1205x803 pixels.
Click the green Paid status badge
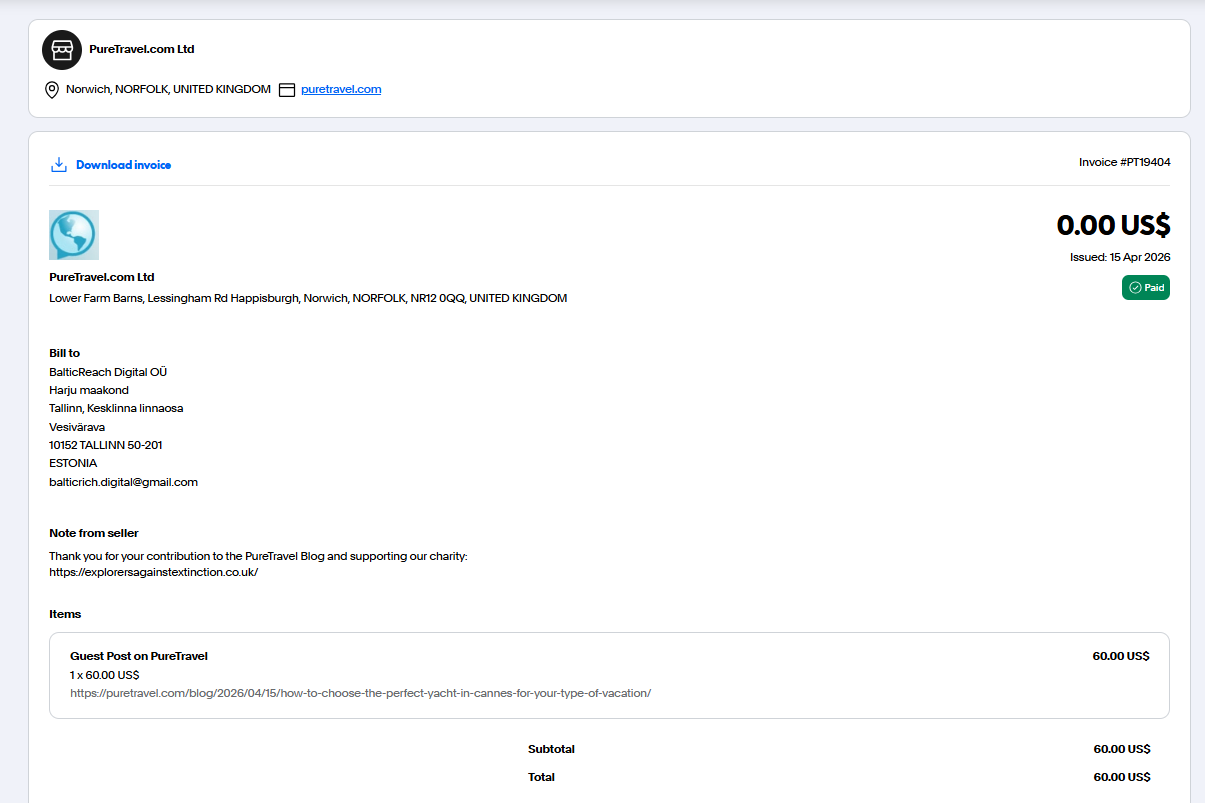pos(1146,288)
